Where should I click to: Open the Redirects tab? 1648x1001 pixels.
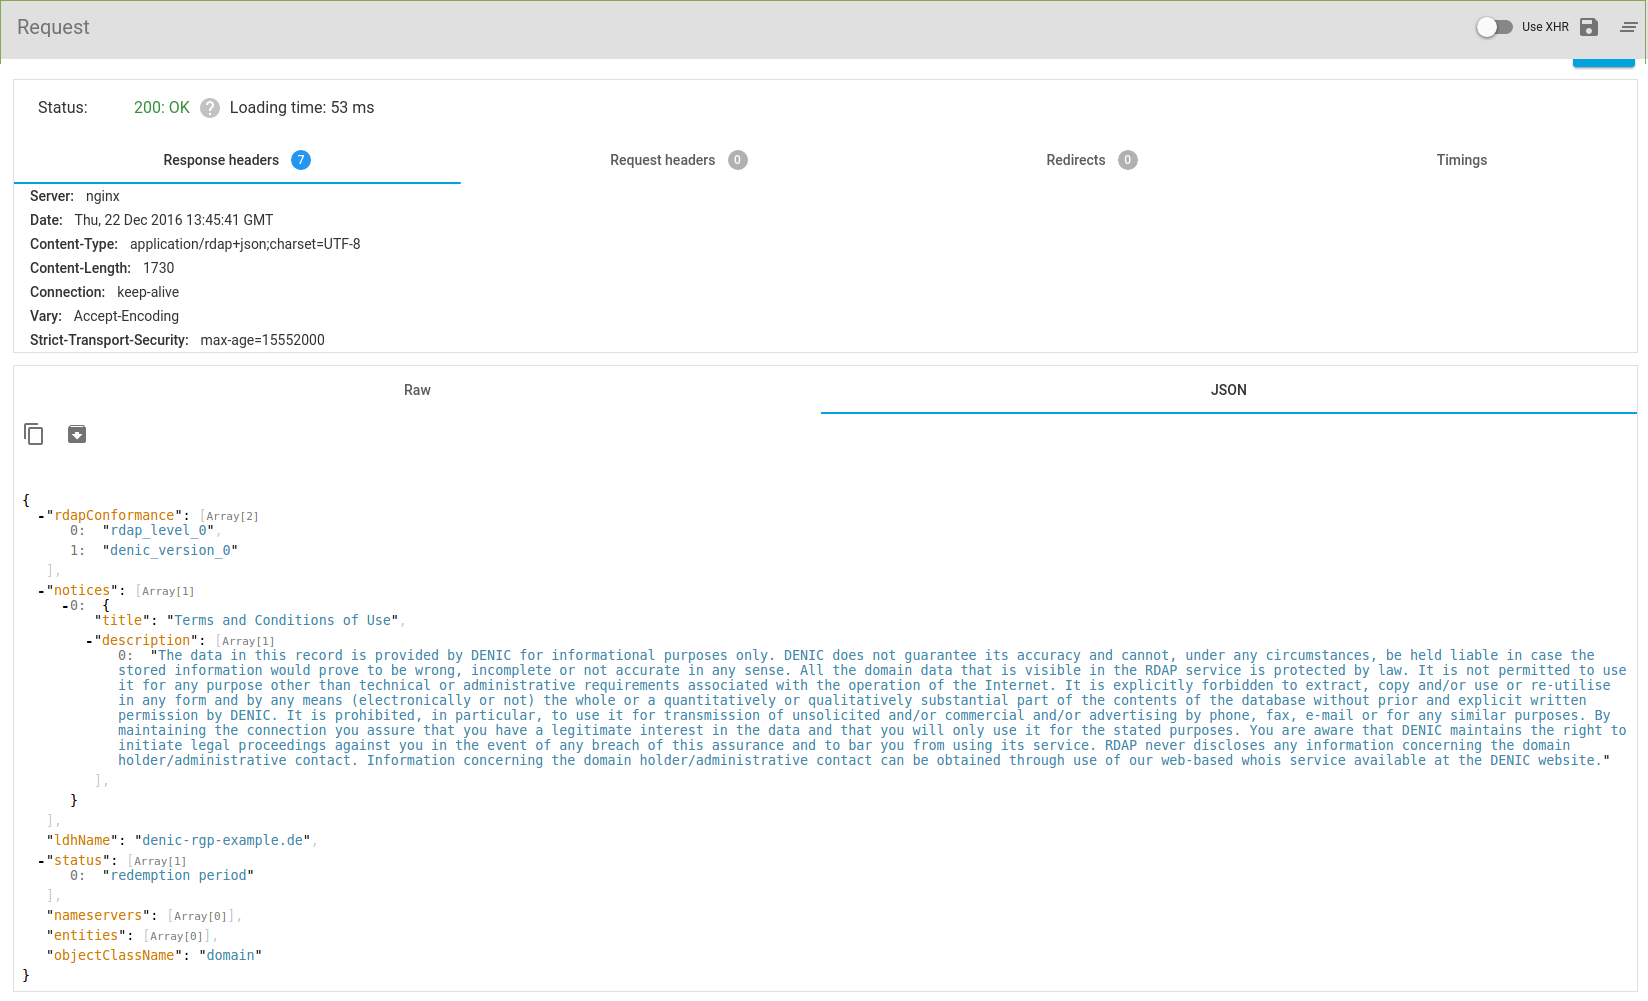click(x=1092, y=160)
